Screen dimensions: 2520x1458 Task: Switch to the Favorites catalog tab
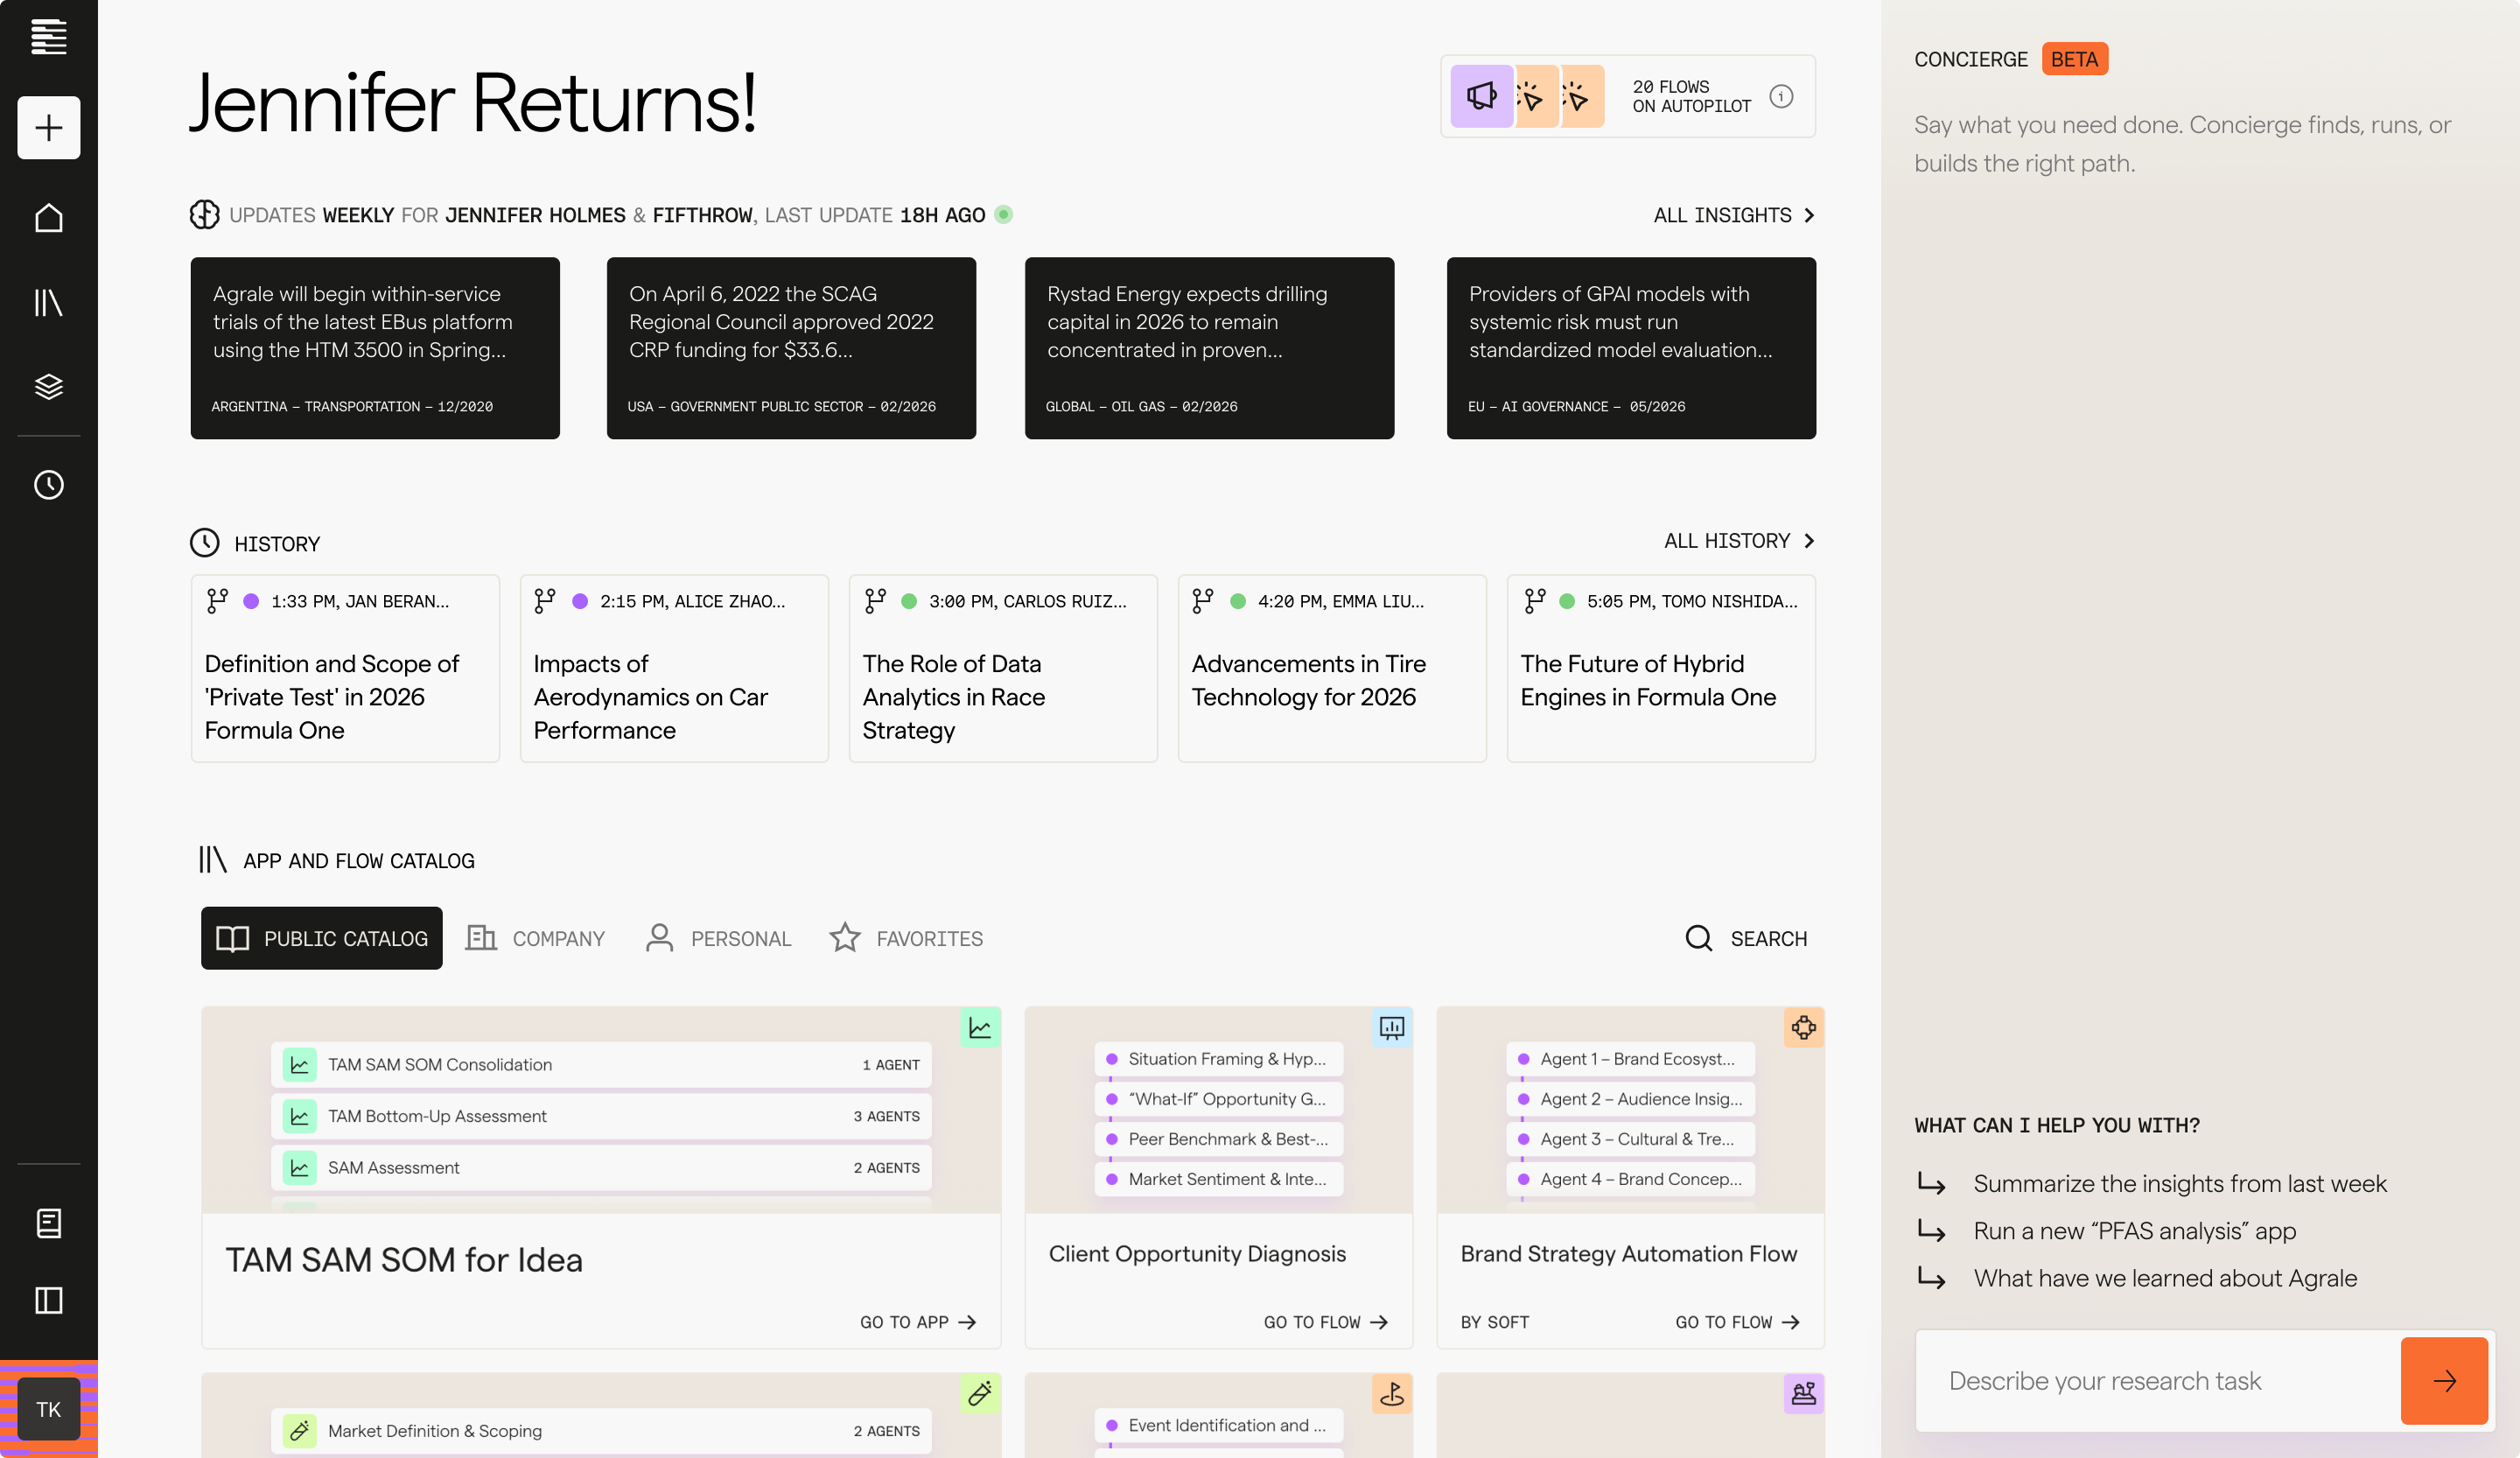(x=906, y=938)
